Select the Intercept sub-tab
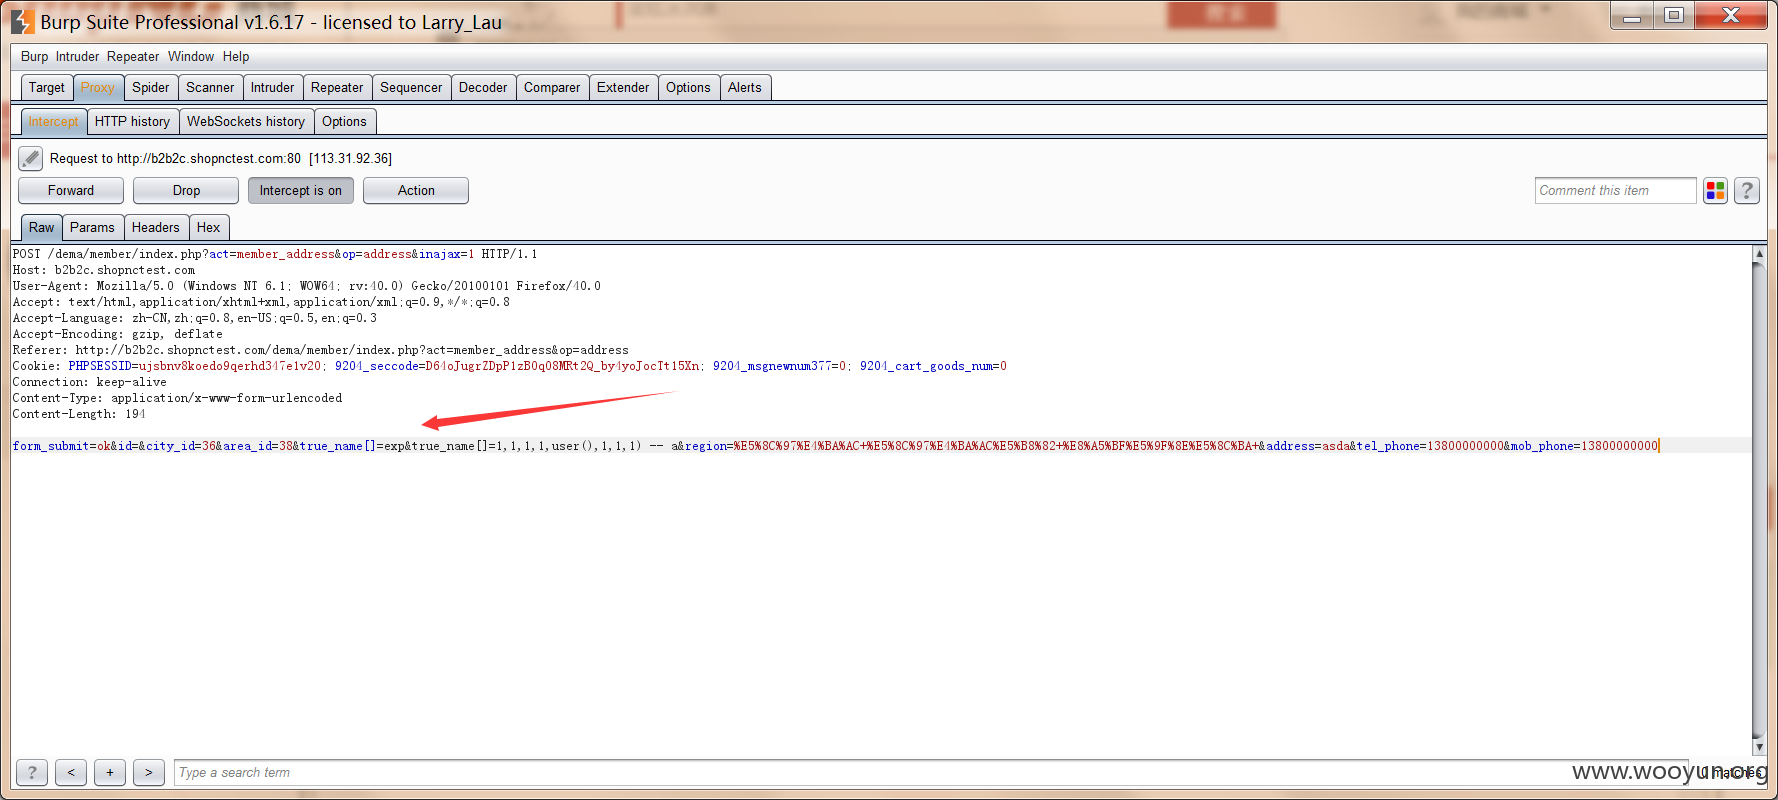 click(54, 121)
